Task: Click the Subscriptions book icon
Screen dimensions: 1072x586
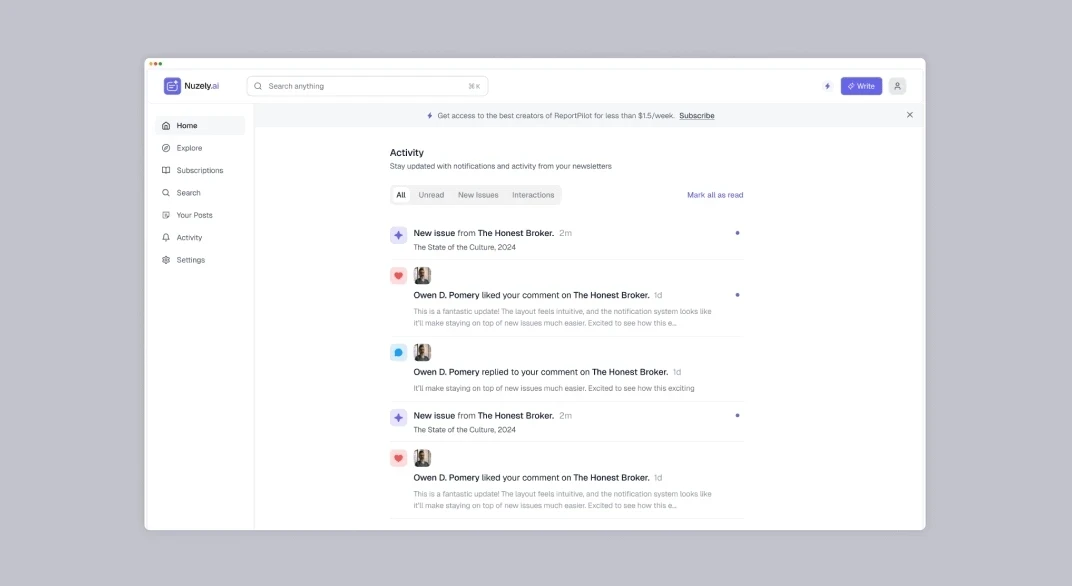Action: point(165,170)
